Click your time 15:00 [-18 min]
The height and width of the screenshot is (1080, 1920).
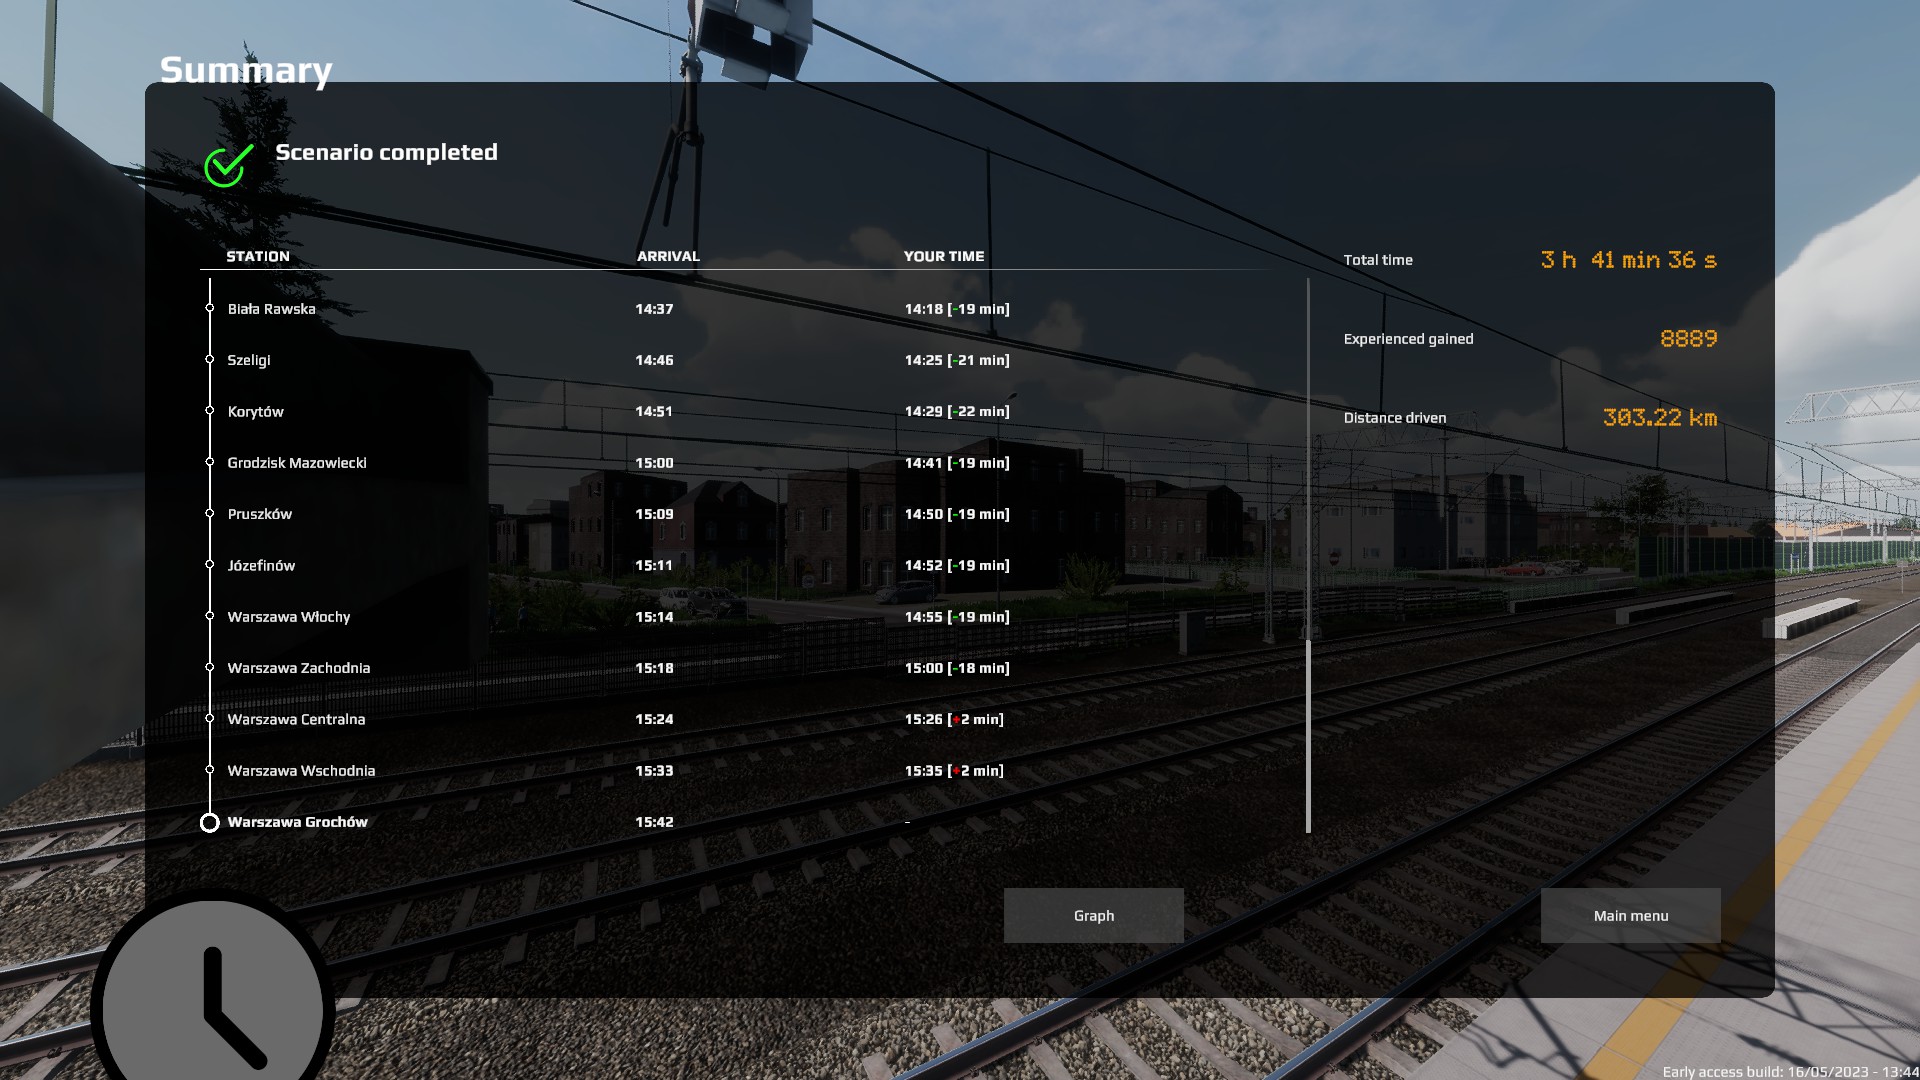click(x=957, y=668)
